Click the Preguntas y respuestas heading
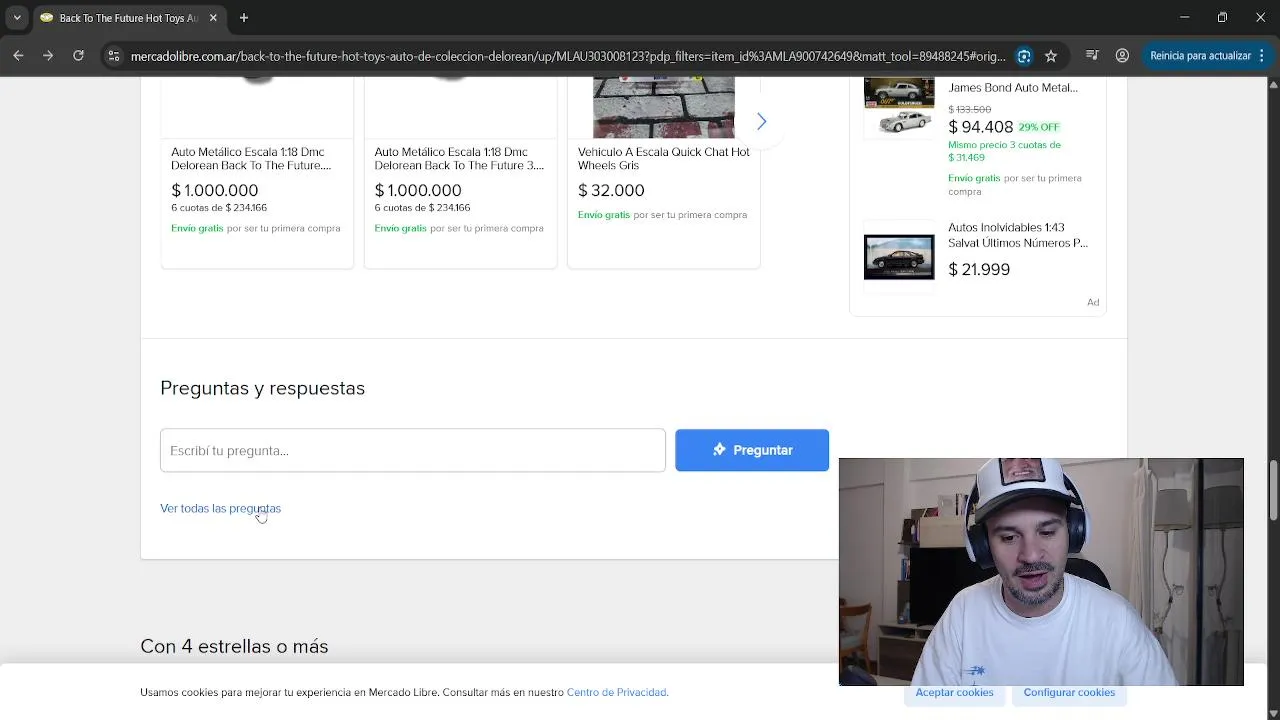Screen dimensions: 1280x720 262,388
